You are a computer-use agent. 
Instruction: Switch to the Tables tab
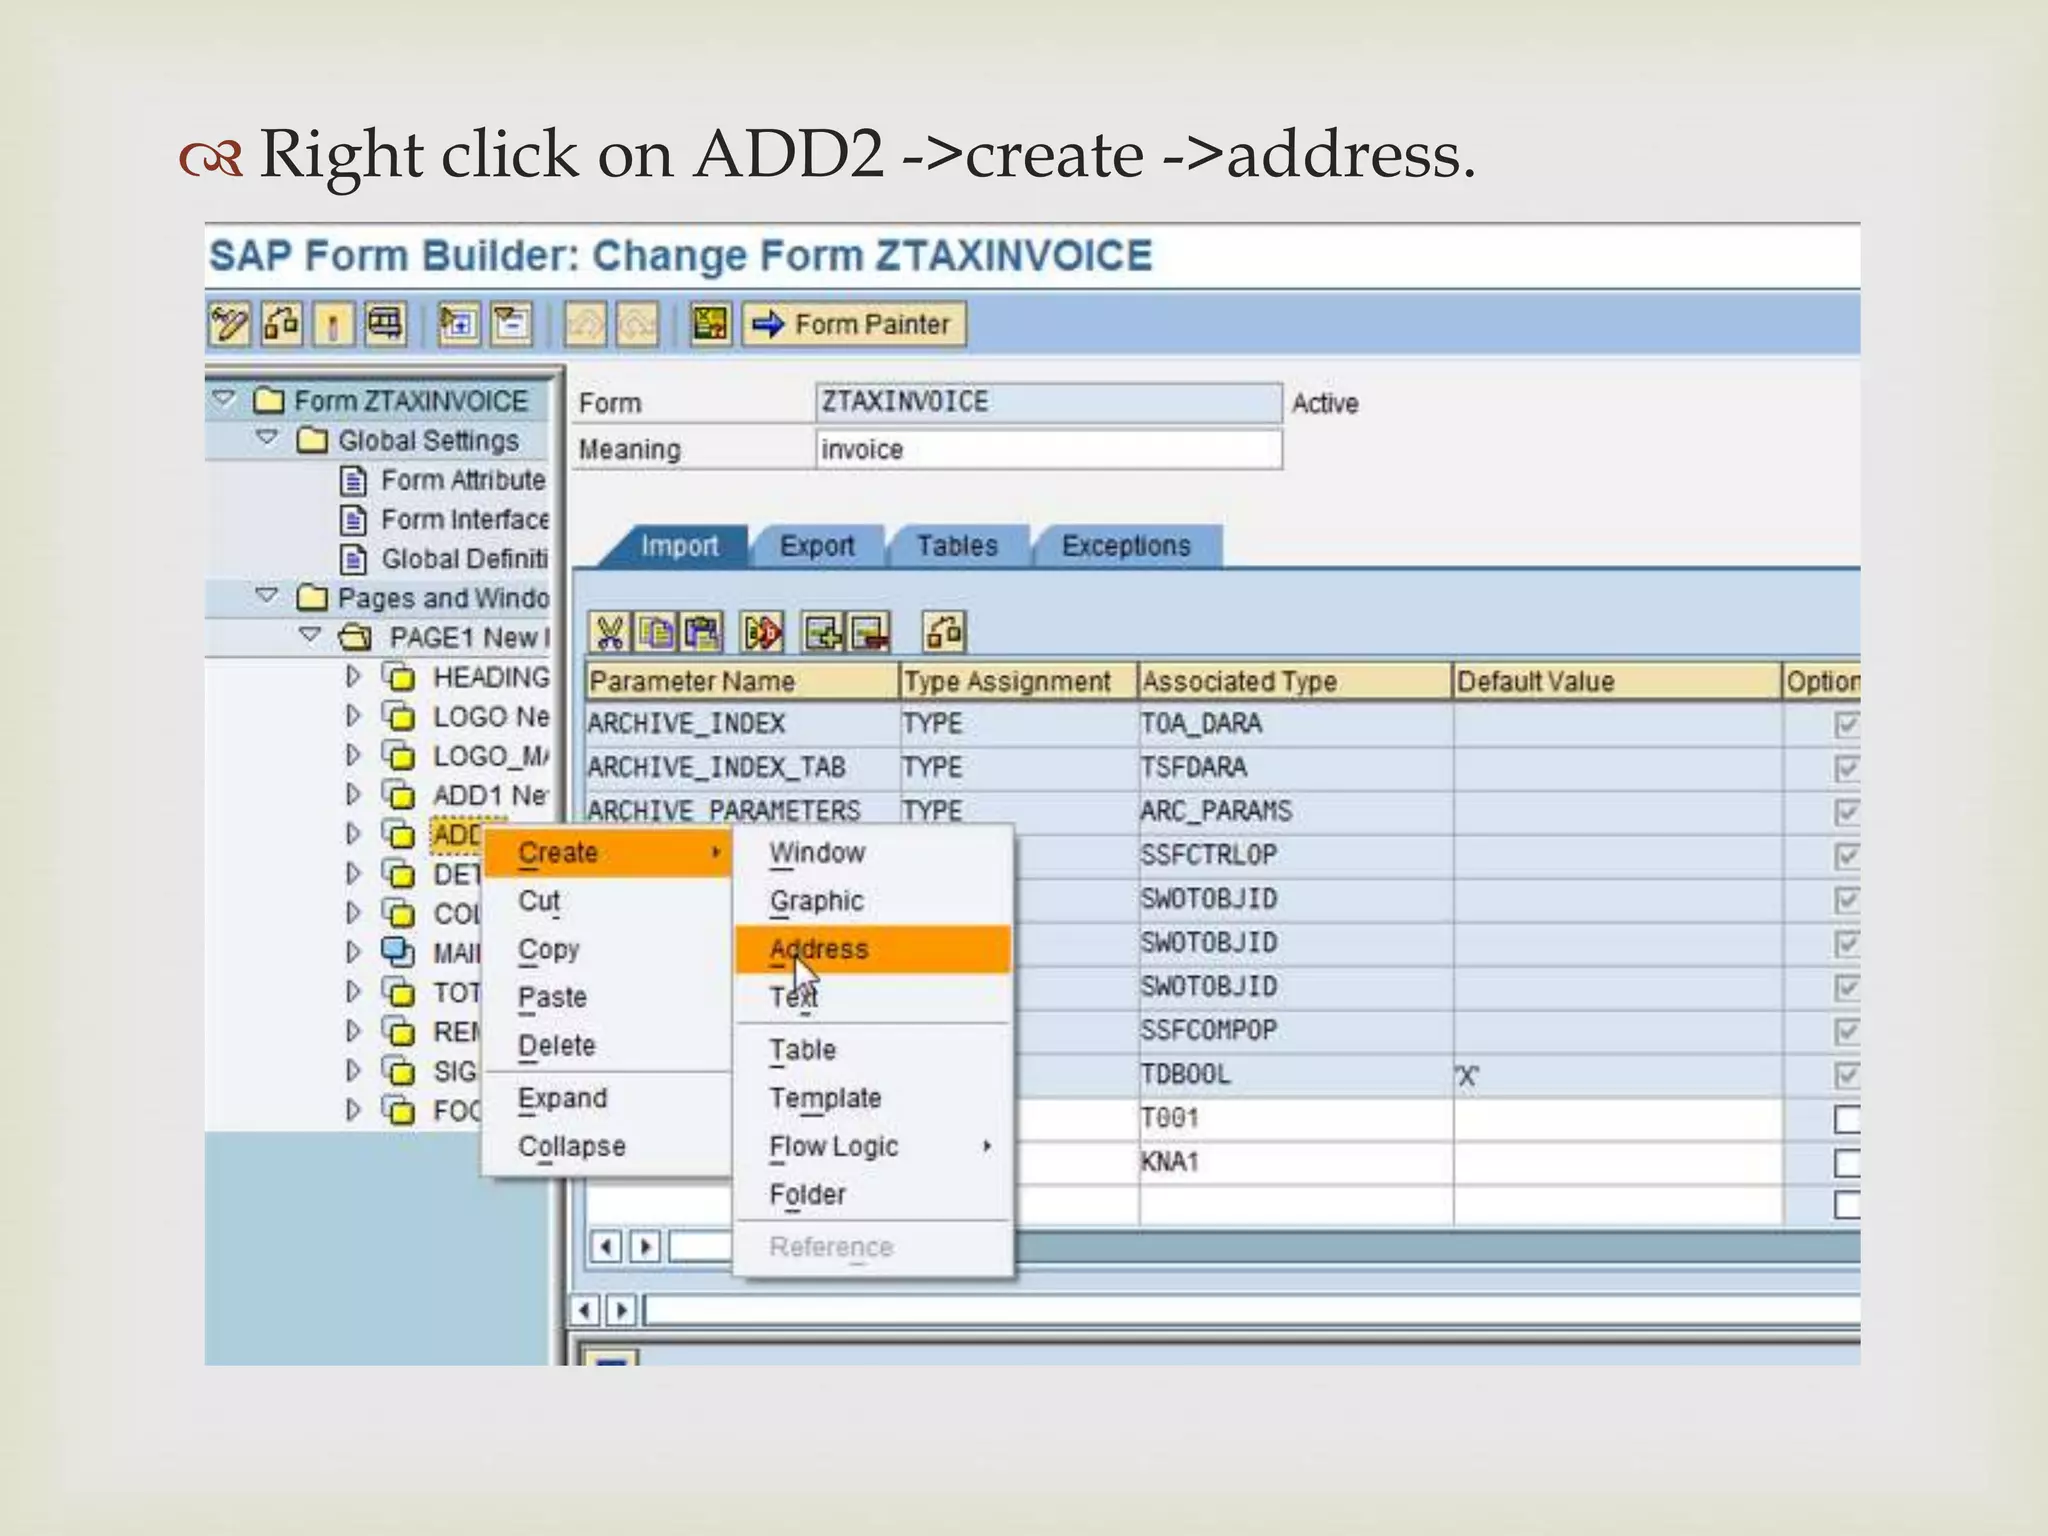tap(957, 546)
